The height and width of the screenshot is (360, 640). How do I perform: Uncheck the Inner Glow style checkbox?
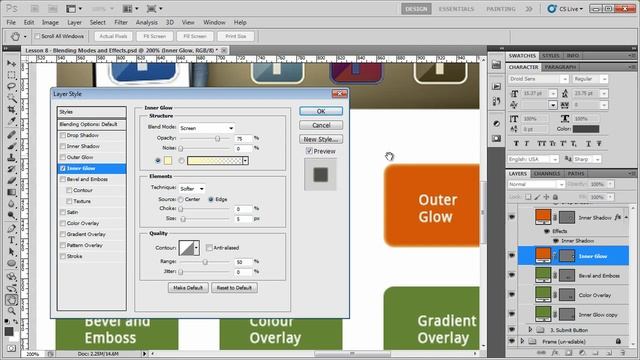63,168
